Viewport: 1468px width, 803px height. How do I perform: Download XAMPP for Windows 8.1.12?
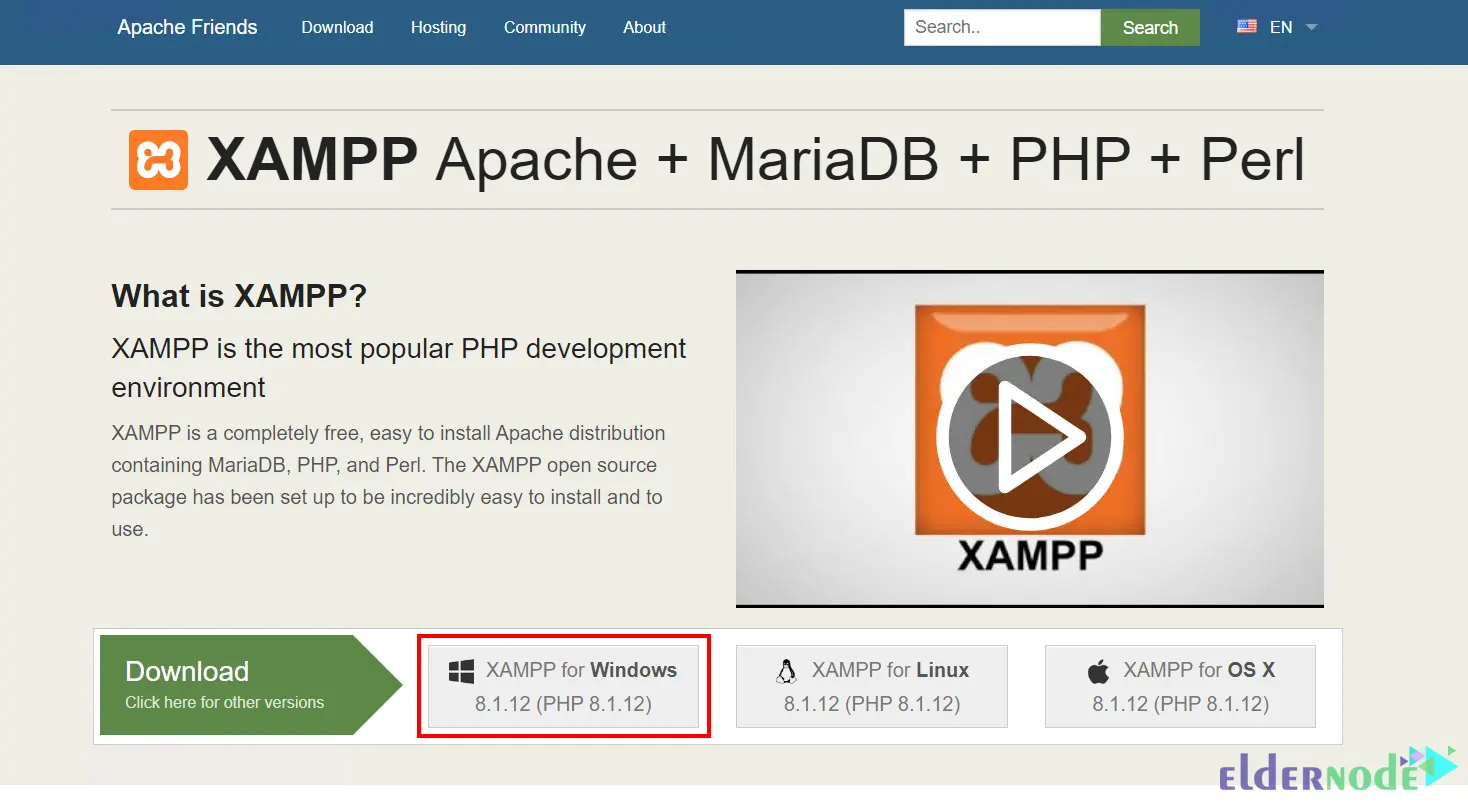coord(564,686)
